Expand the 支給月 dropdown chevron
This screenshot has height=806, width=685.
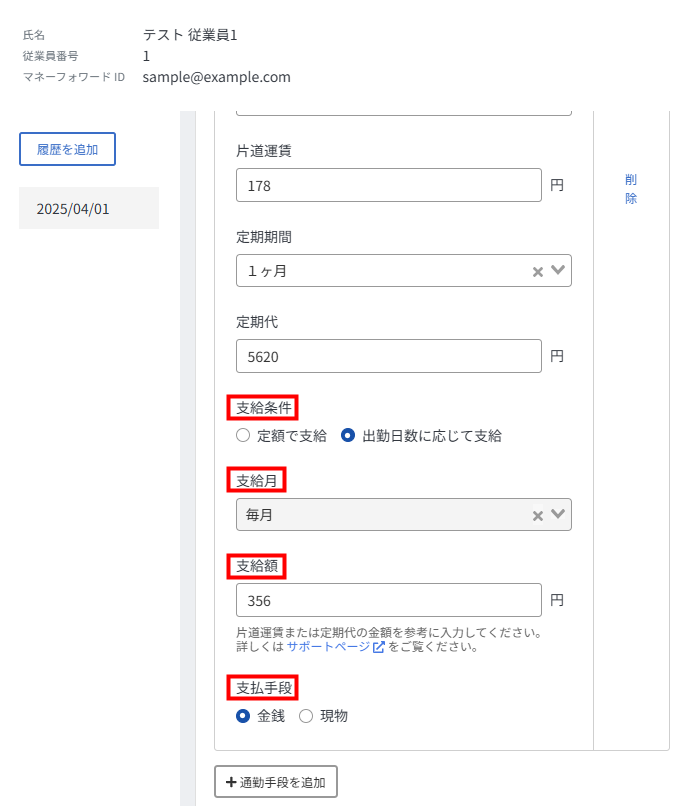point(558,514)
